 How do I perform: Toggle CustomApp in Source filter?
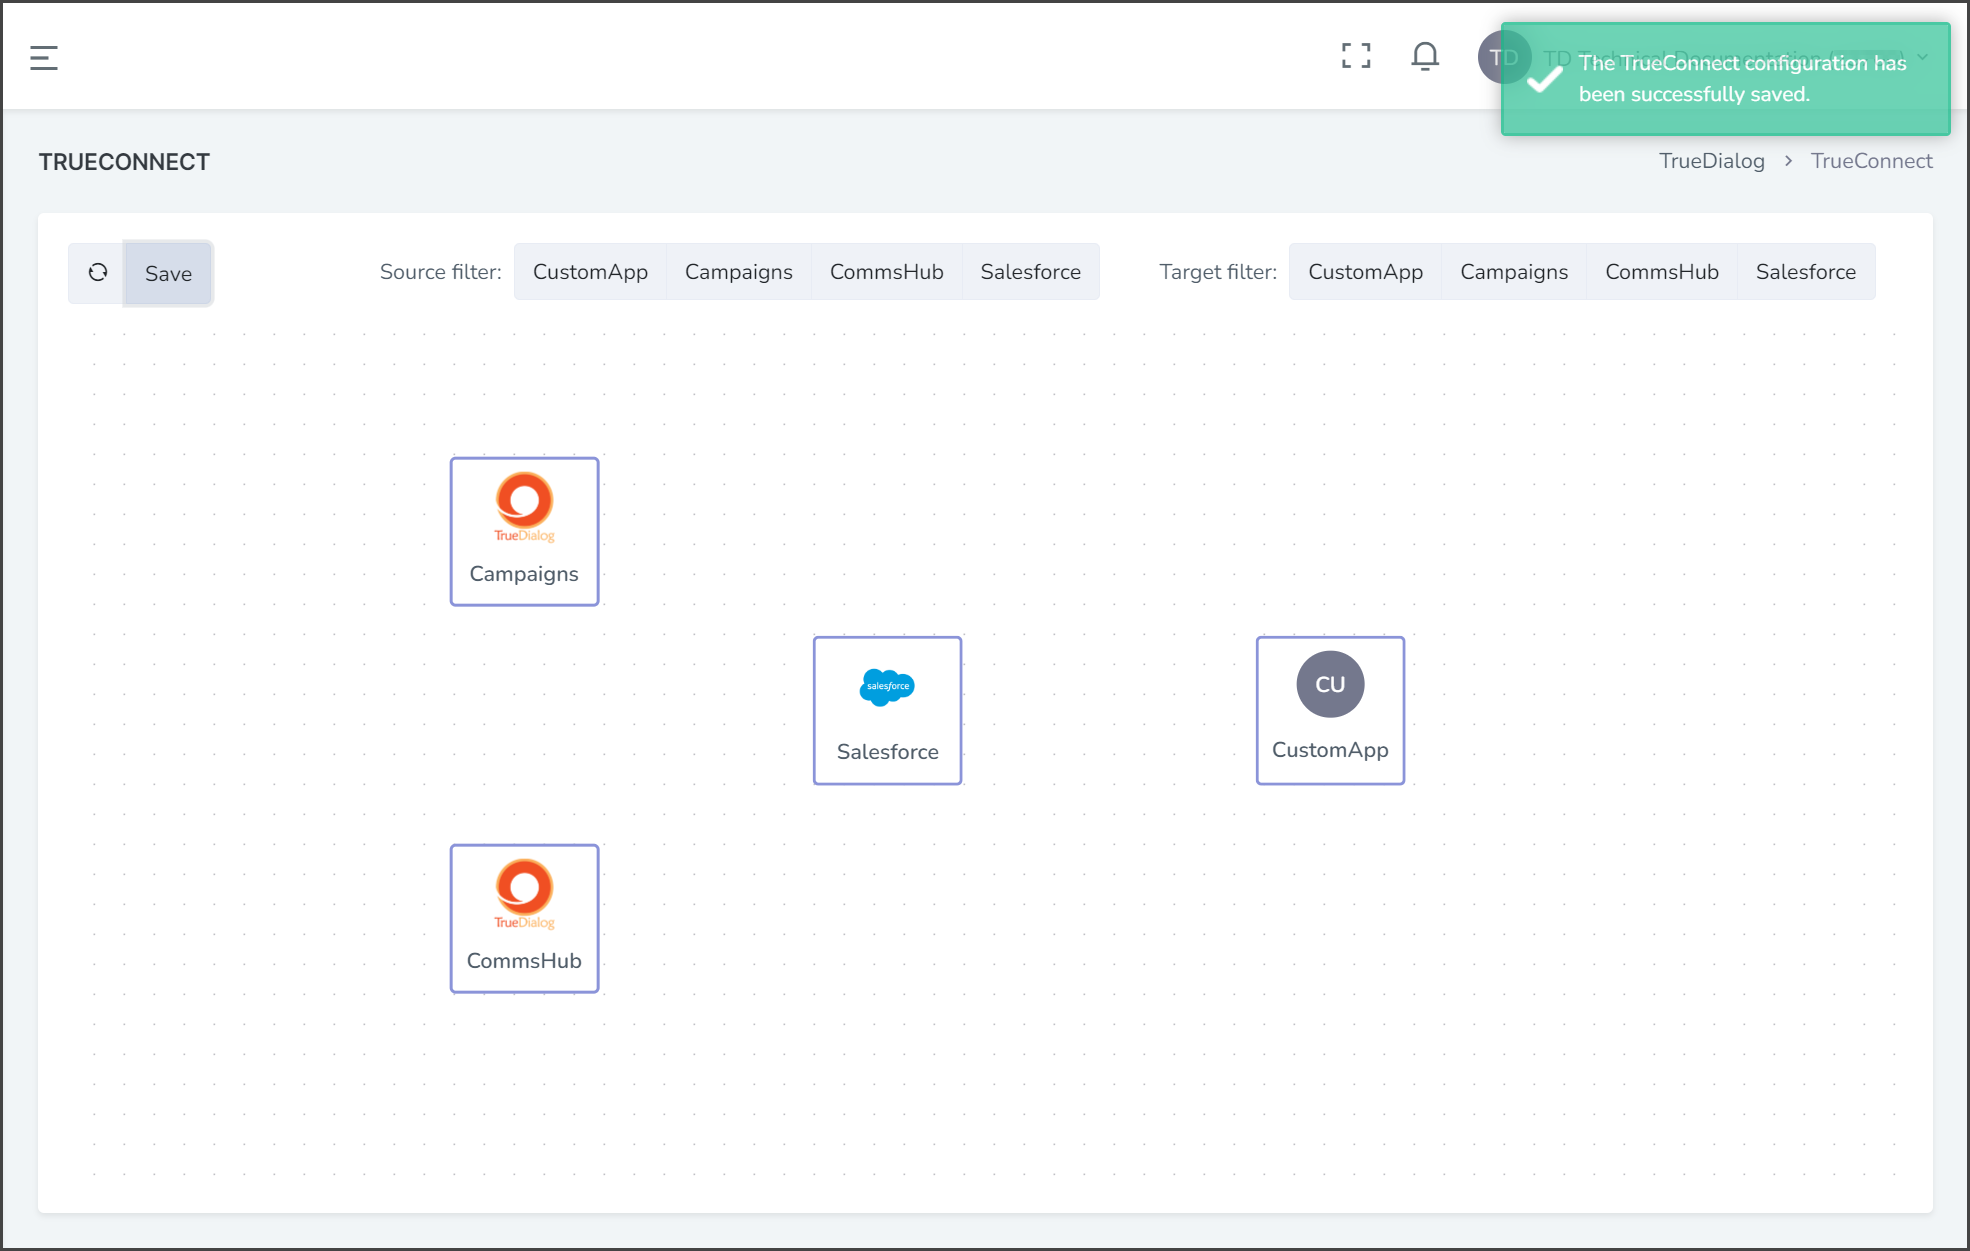[x=590, y=272]
